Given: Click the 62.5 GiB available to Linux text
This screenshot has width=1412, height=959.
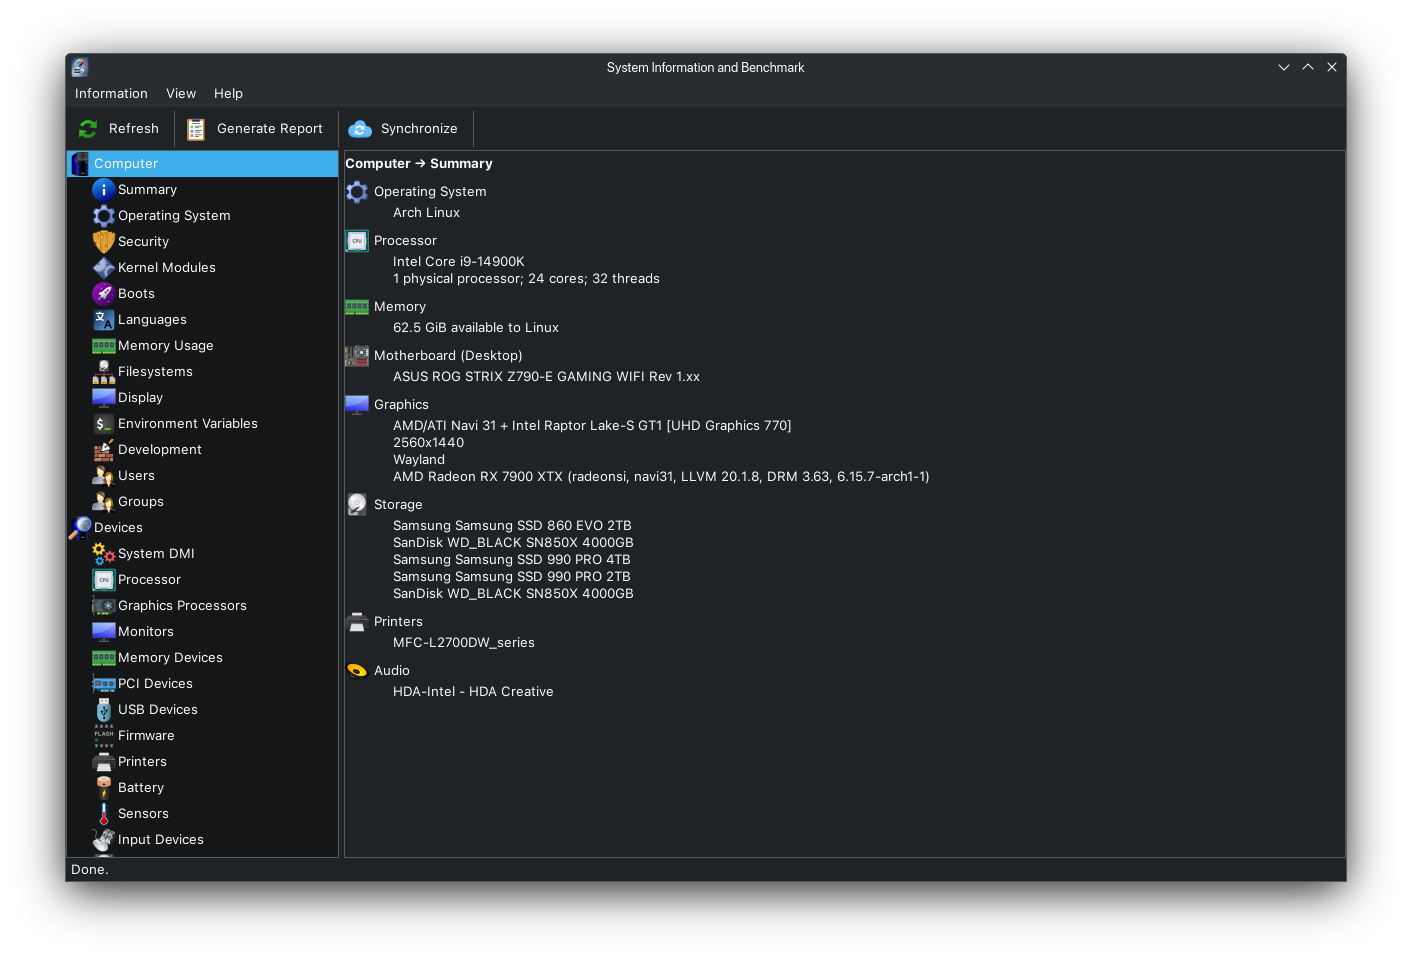Looking at the screenshot, I should [x=476, y=327].
